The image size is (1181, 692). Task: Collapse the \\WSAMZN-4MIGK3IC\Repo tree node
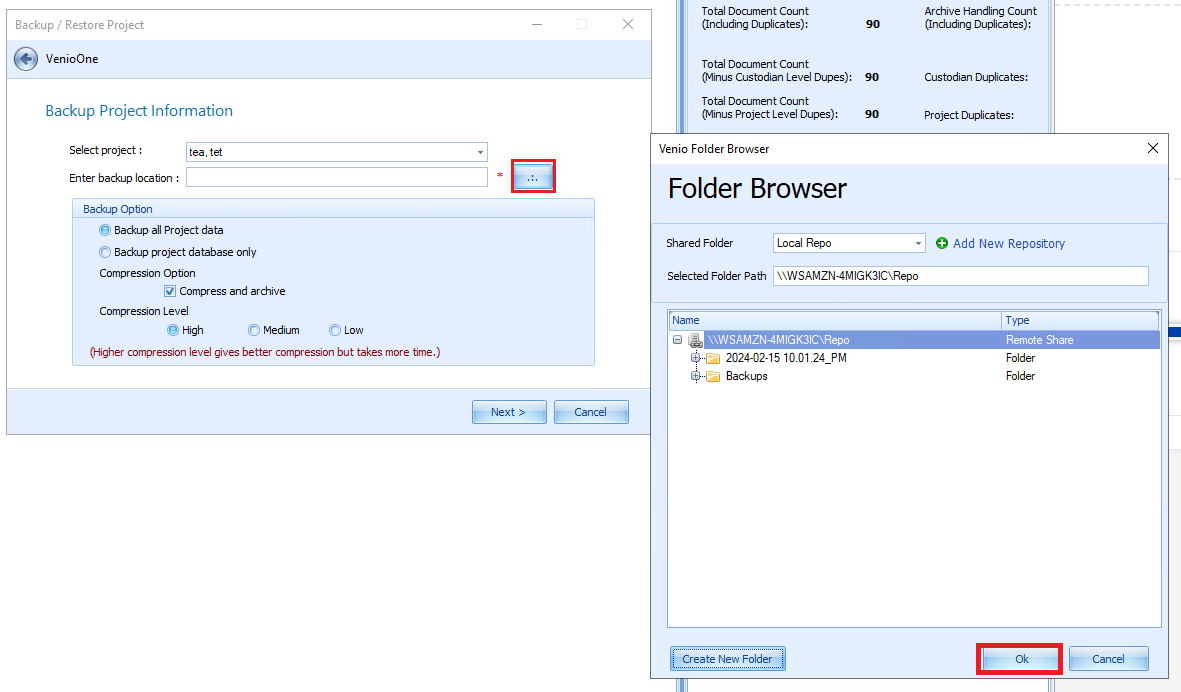(x=677, y=340)
